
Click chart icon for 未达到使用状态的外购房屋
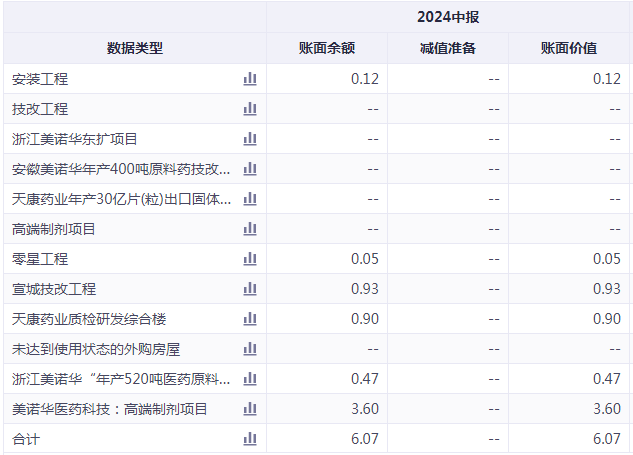point(250,349)
